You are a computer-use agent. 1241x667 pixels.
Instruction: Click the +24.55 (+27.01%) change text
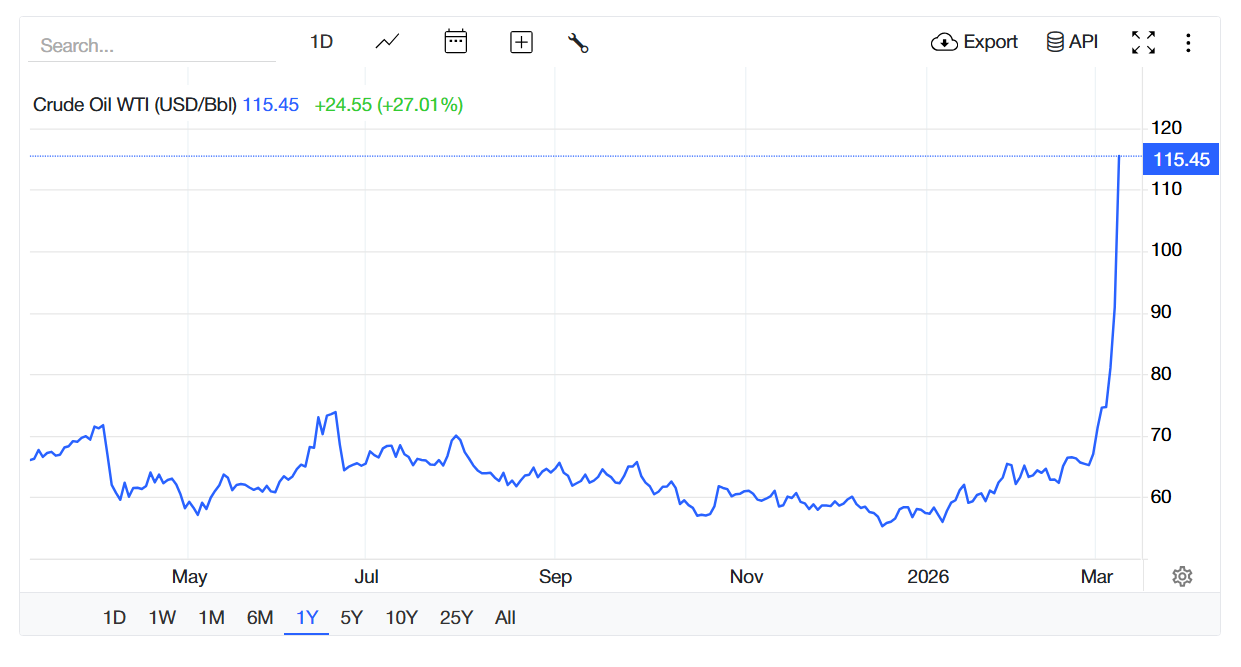pos(389,105)
